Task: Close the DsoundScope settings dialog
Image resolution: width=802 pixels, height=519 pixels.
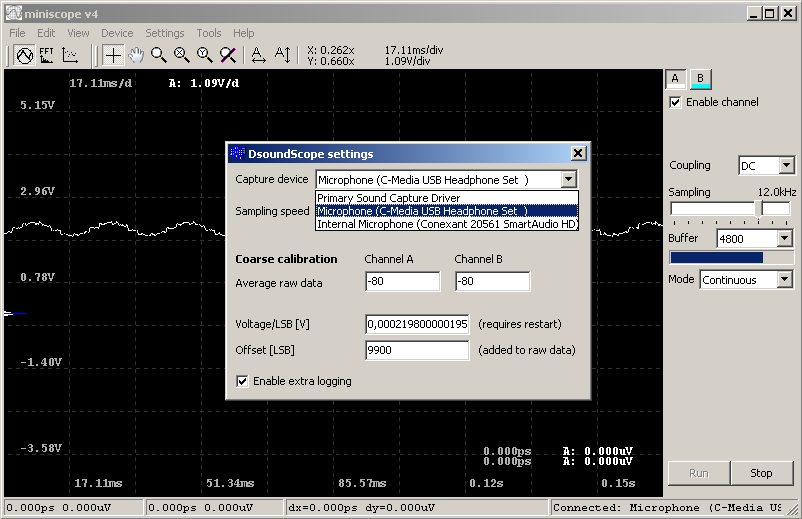Action: pyautogui.click(x=578, y=153)
